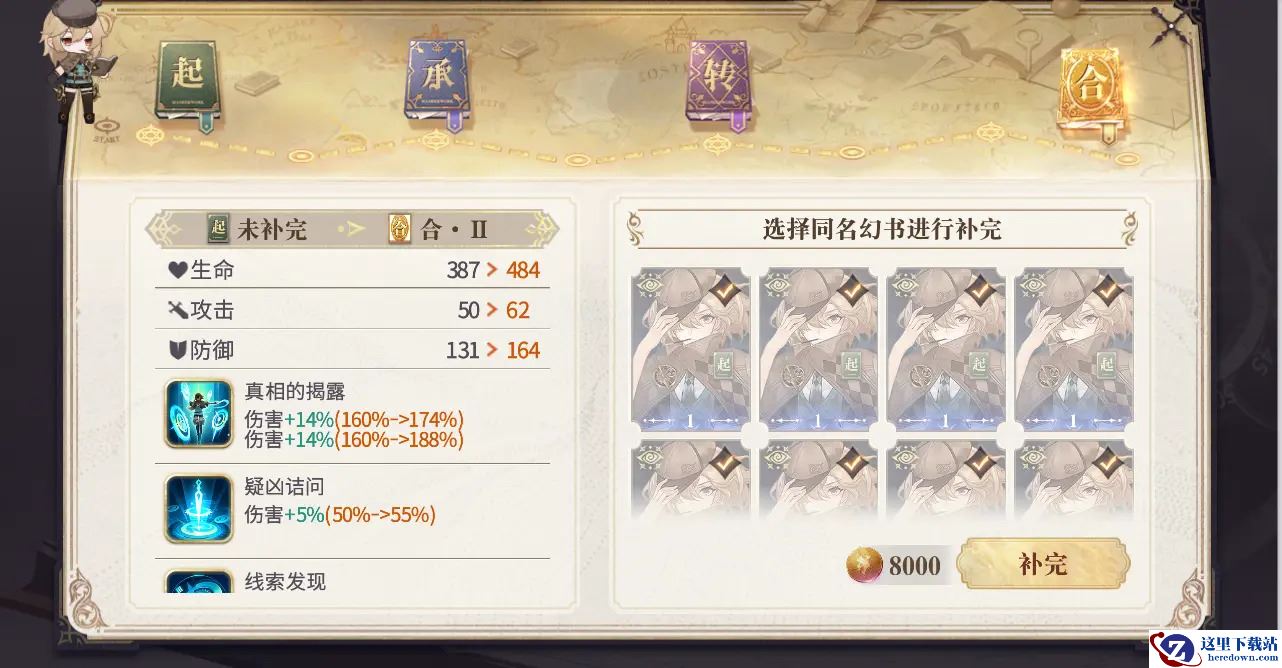The image size is (1282, 668).
Task: Toggle first card in bottom row
Action: point(691,479)
